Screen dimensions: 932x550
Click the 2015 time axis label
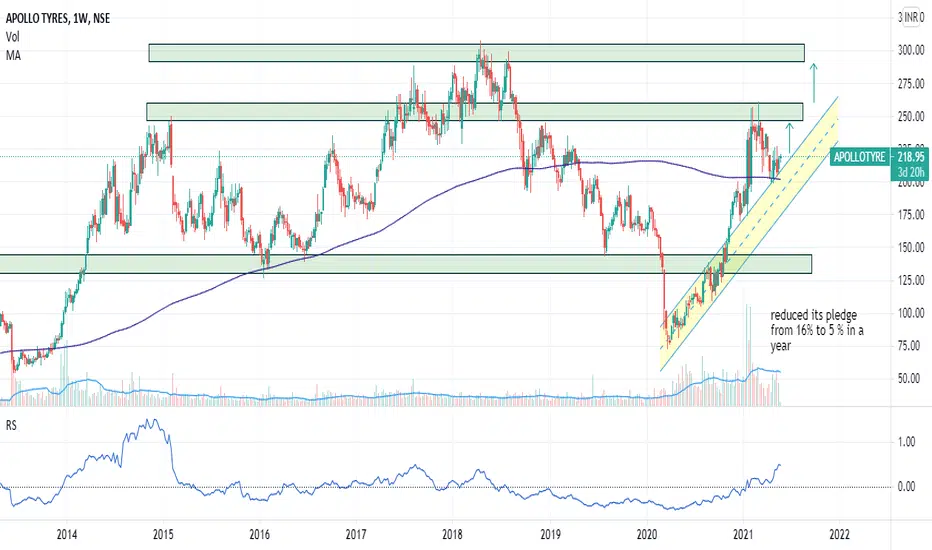(x=163, y=535)
